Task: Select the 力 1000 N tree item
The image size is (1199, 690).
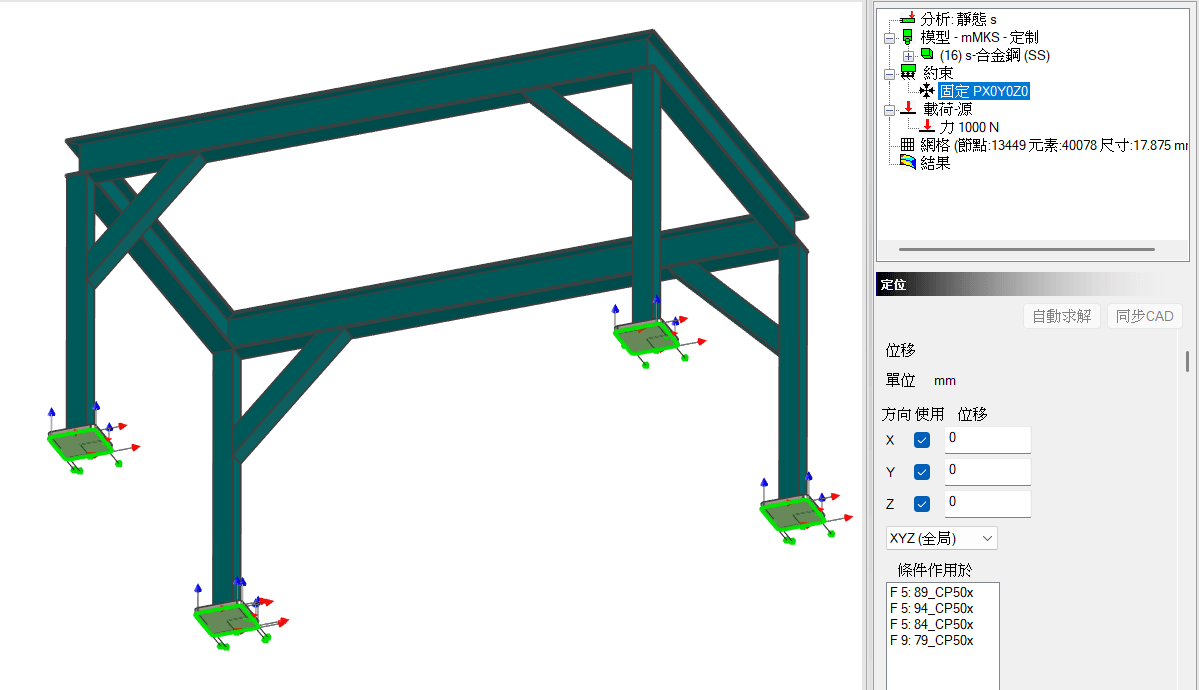Action: 969,127
